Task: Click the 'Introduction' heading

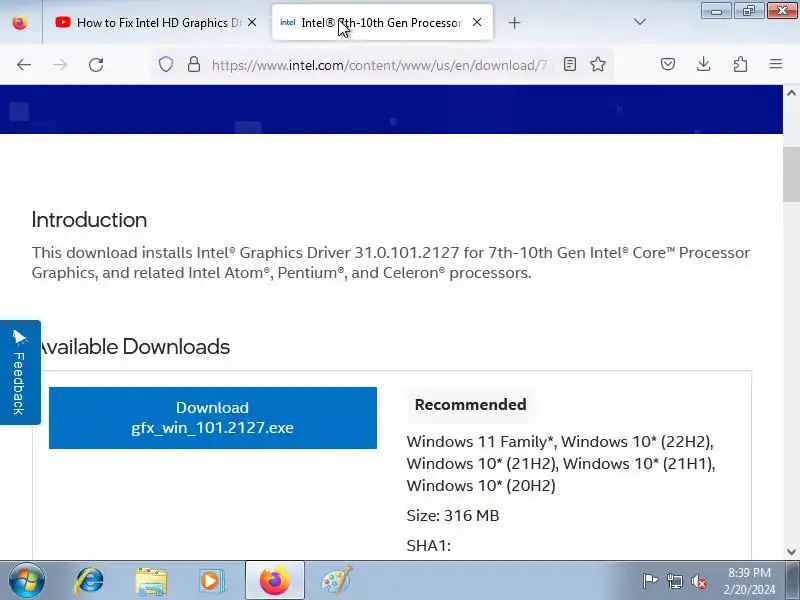Action: (x=89, y=220)
